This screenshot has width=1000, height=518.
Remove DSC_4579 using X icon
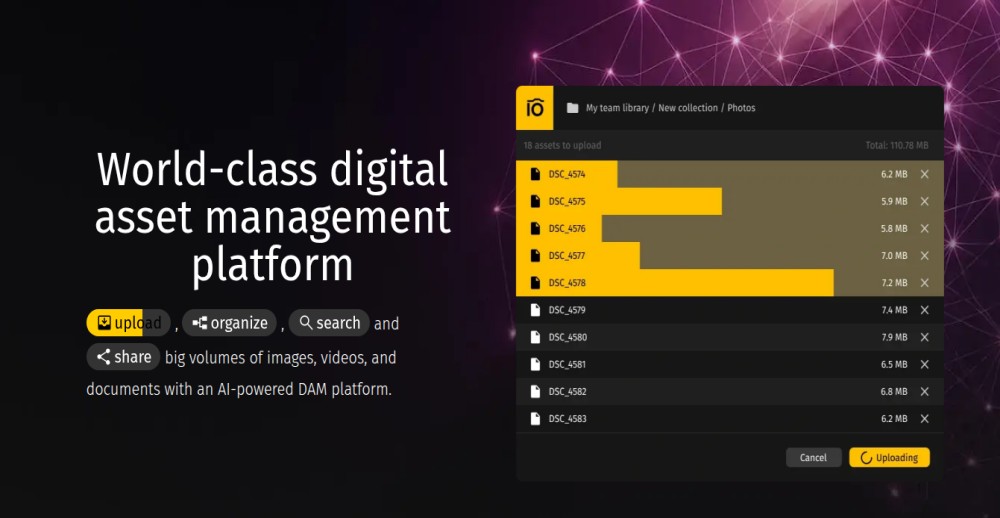(924, 310)
